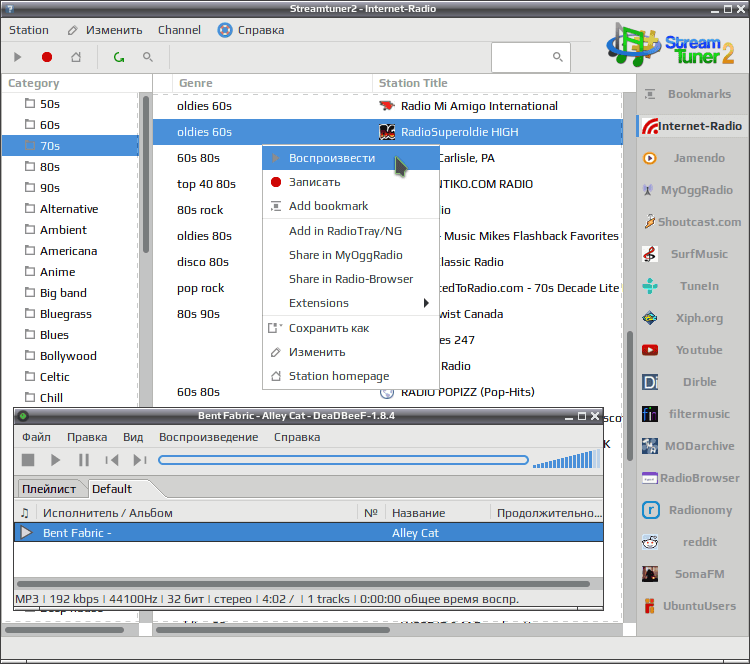Screen dimensions: 750x664
Task: Select the Bollywood category
Action: [70, 356]
